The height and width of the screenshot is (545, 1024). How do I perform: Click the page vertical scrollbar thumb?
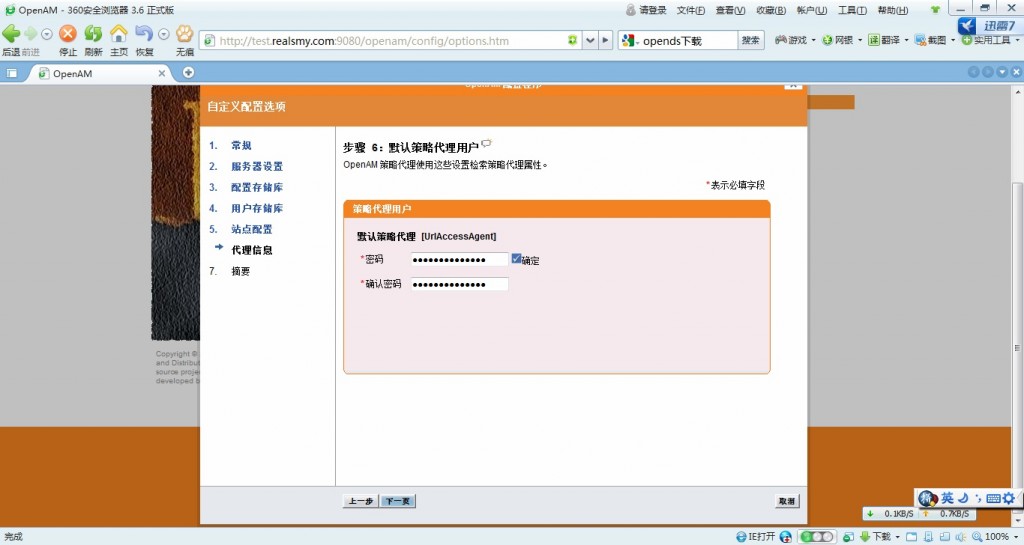pos(1017,348)
